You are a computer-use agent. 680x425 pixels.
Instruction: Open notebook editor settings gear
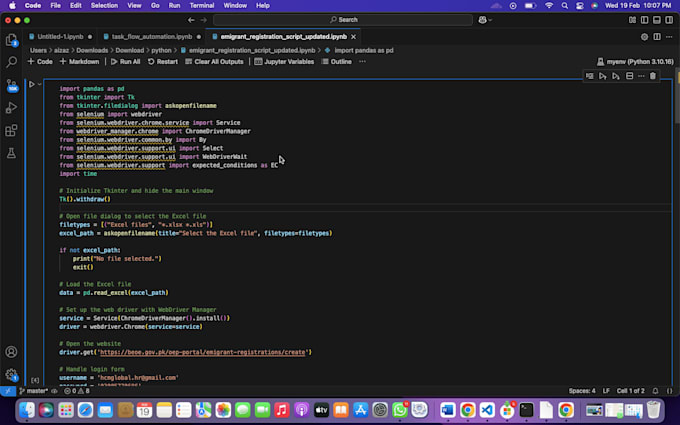click(x=644, y=37)
